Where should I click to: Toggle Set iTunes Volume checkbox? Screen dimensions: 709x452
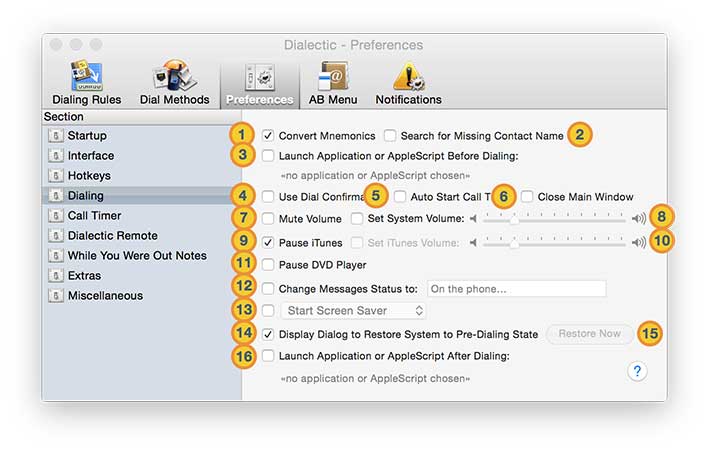[x=357, y=243]
